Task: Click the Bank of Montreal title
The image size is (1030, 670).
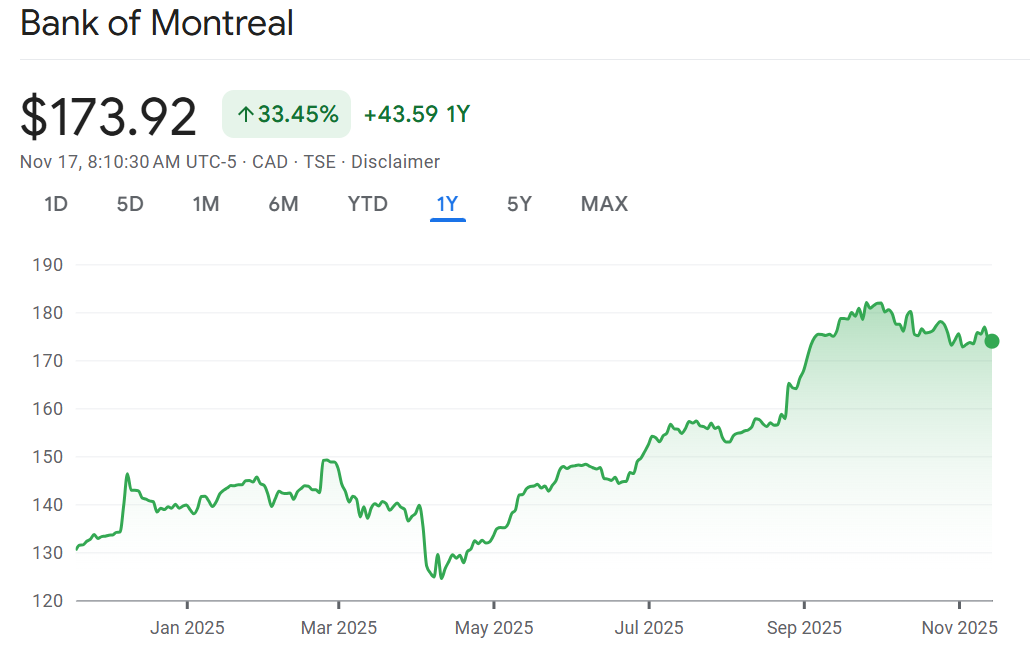Action: (157, 23)
